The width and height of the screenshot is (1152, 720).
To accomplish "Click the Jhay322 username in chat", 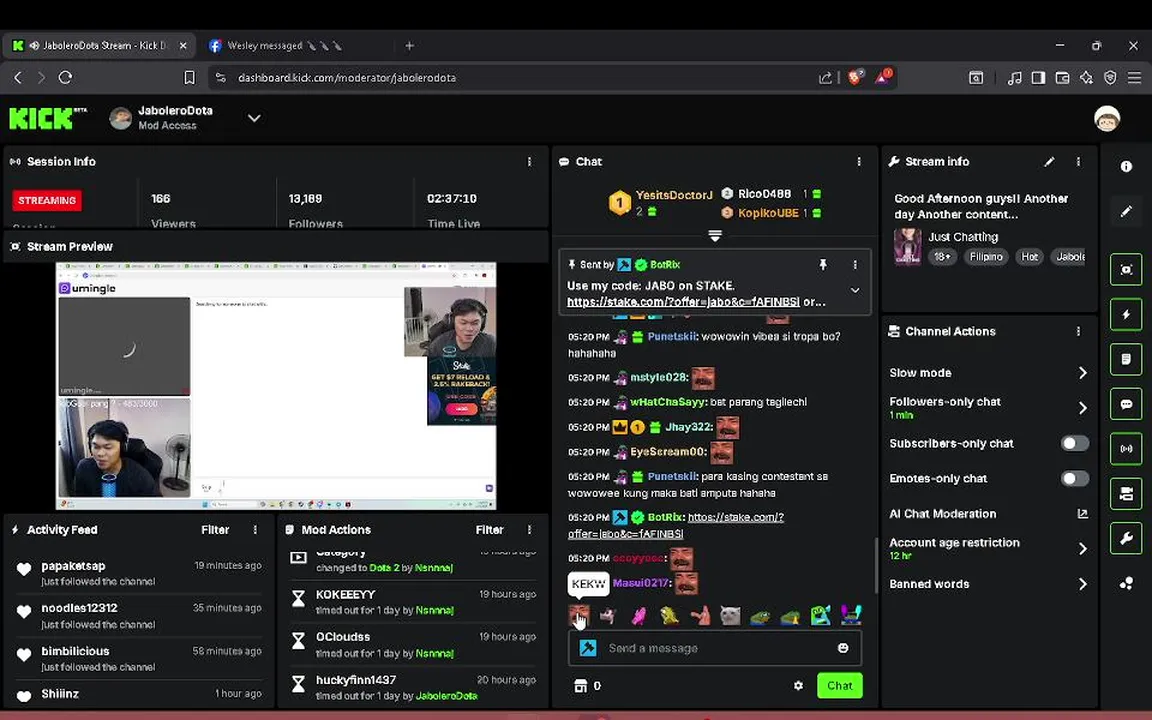I will pos(688,427).
